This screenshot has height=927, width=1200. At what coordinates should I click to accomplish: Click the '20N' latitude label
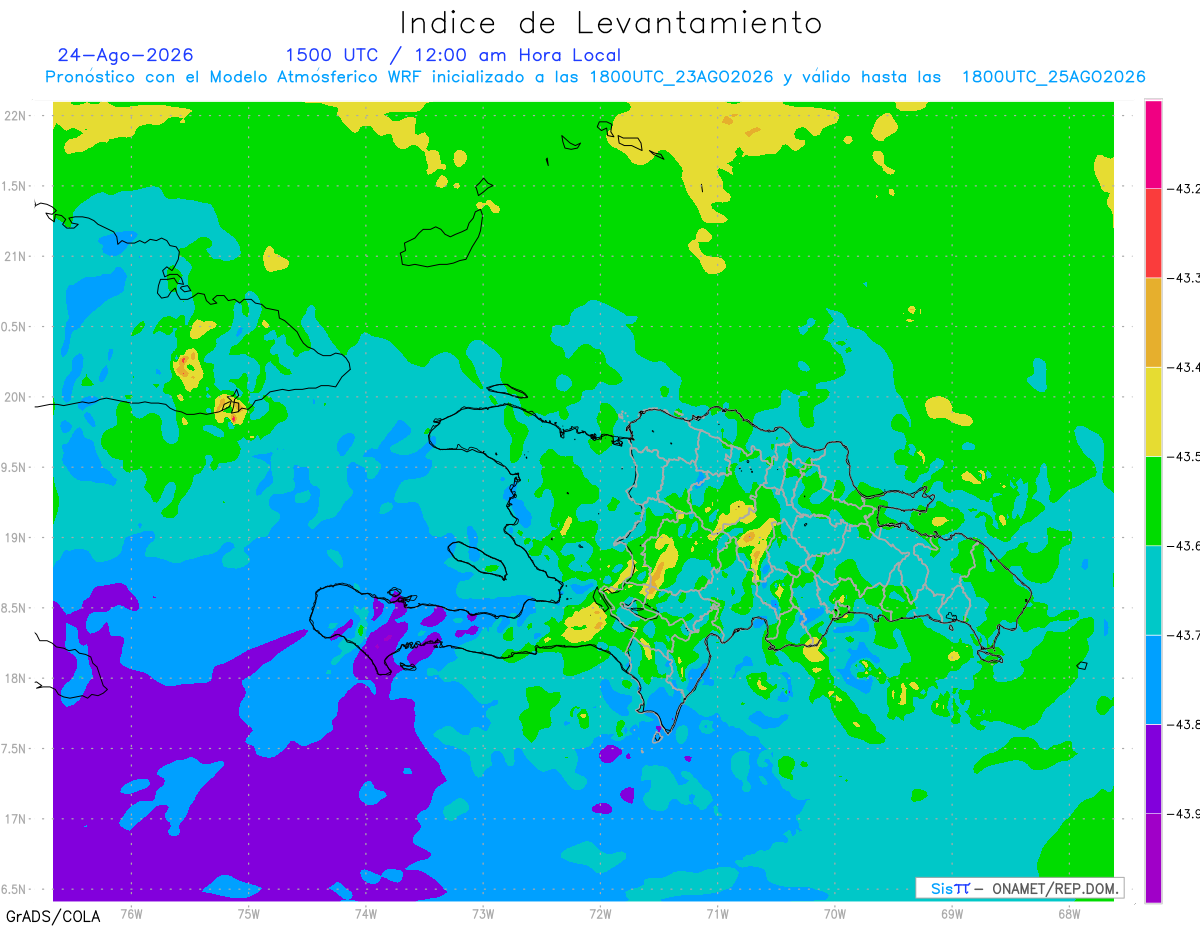pyautogui.click(x=15, y=397)
